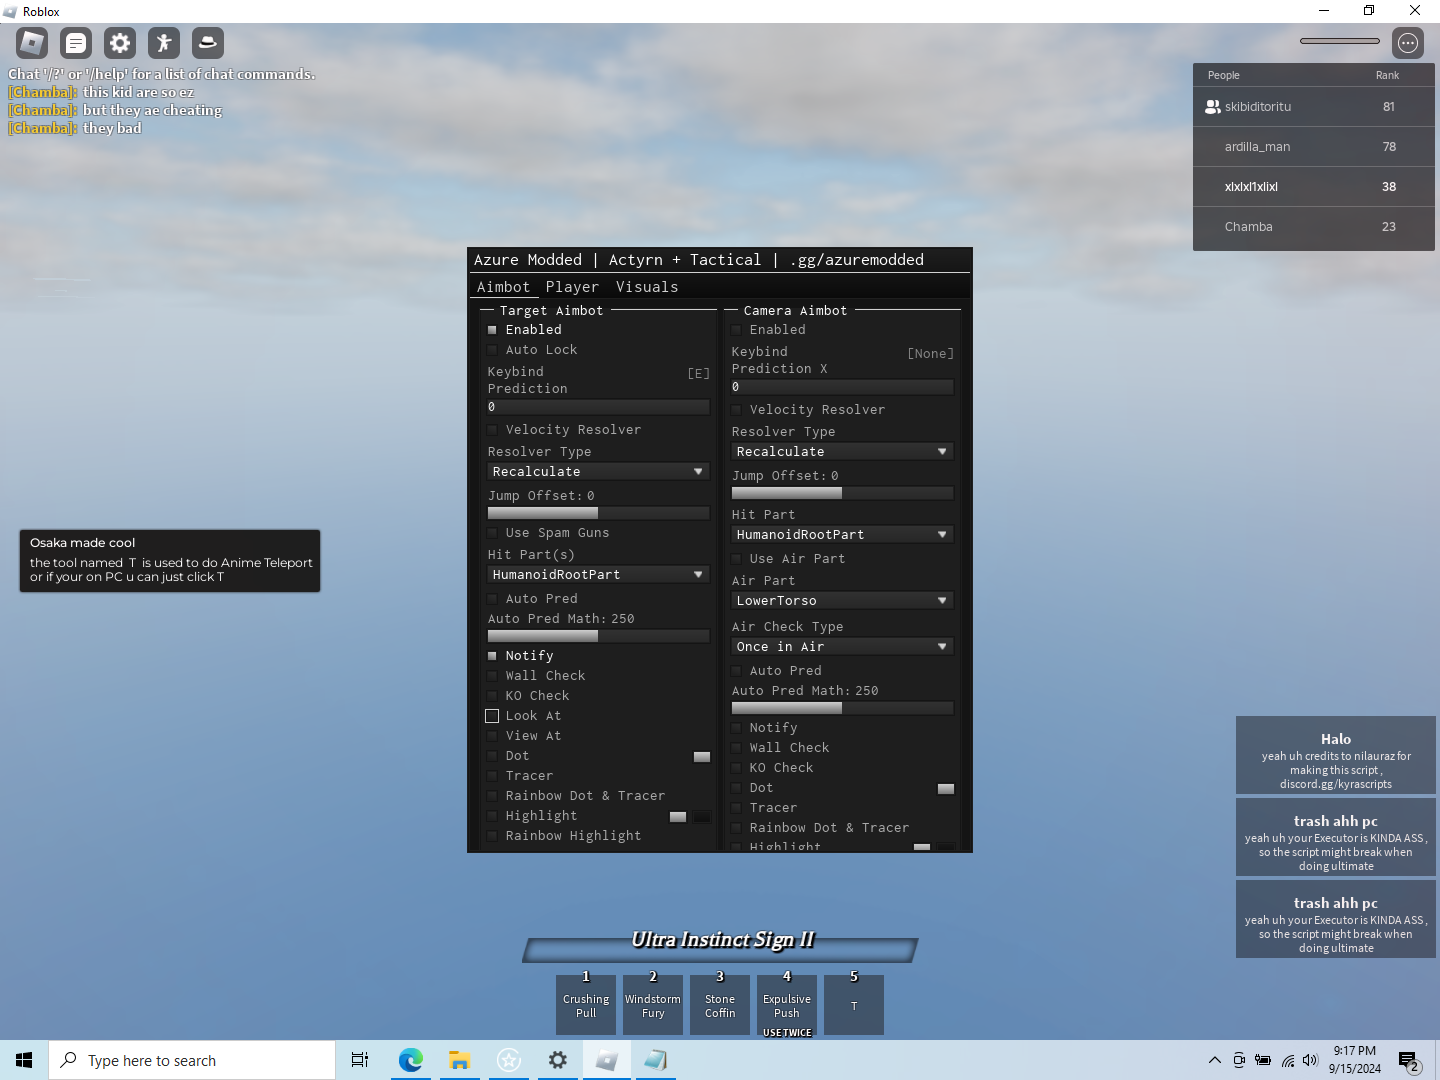This screenshot has width=1440, height=1080.
Task: Adjust Camera Aimbot Jump Offset slider
Action: click(x=842, y=493)
